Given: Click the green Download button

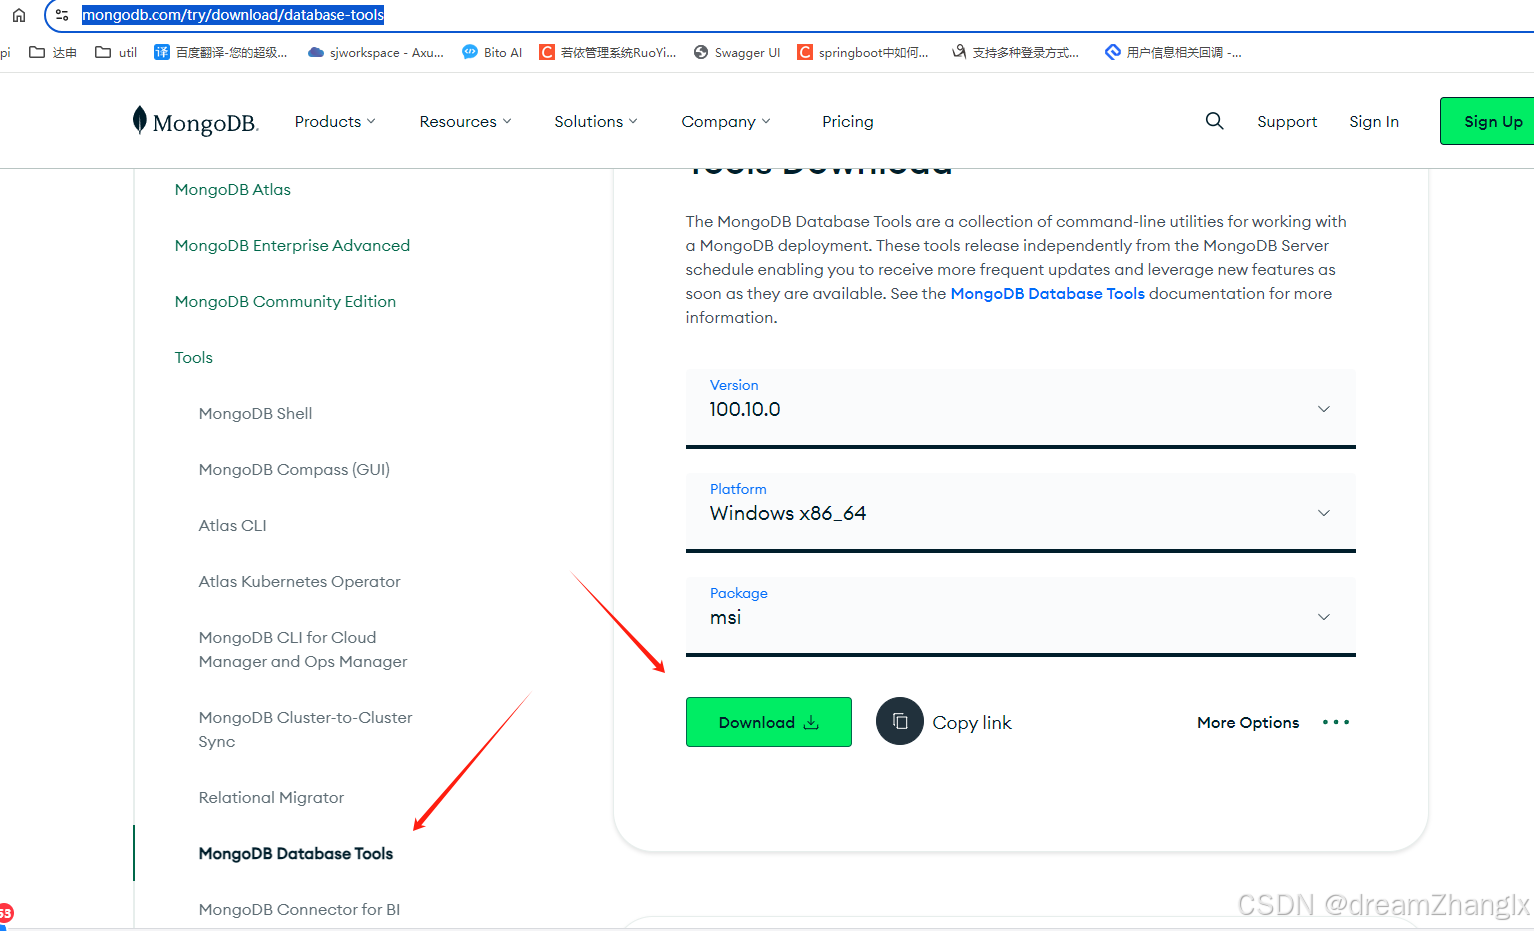Looking at the screenshot, I should [769, 722].
